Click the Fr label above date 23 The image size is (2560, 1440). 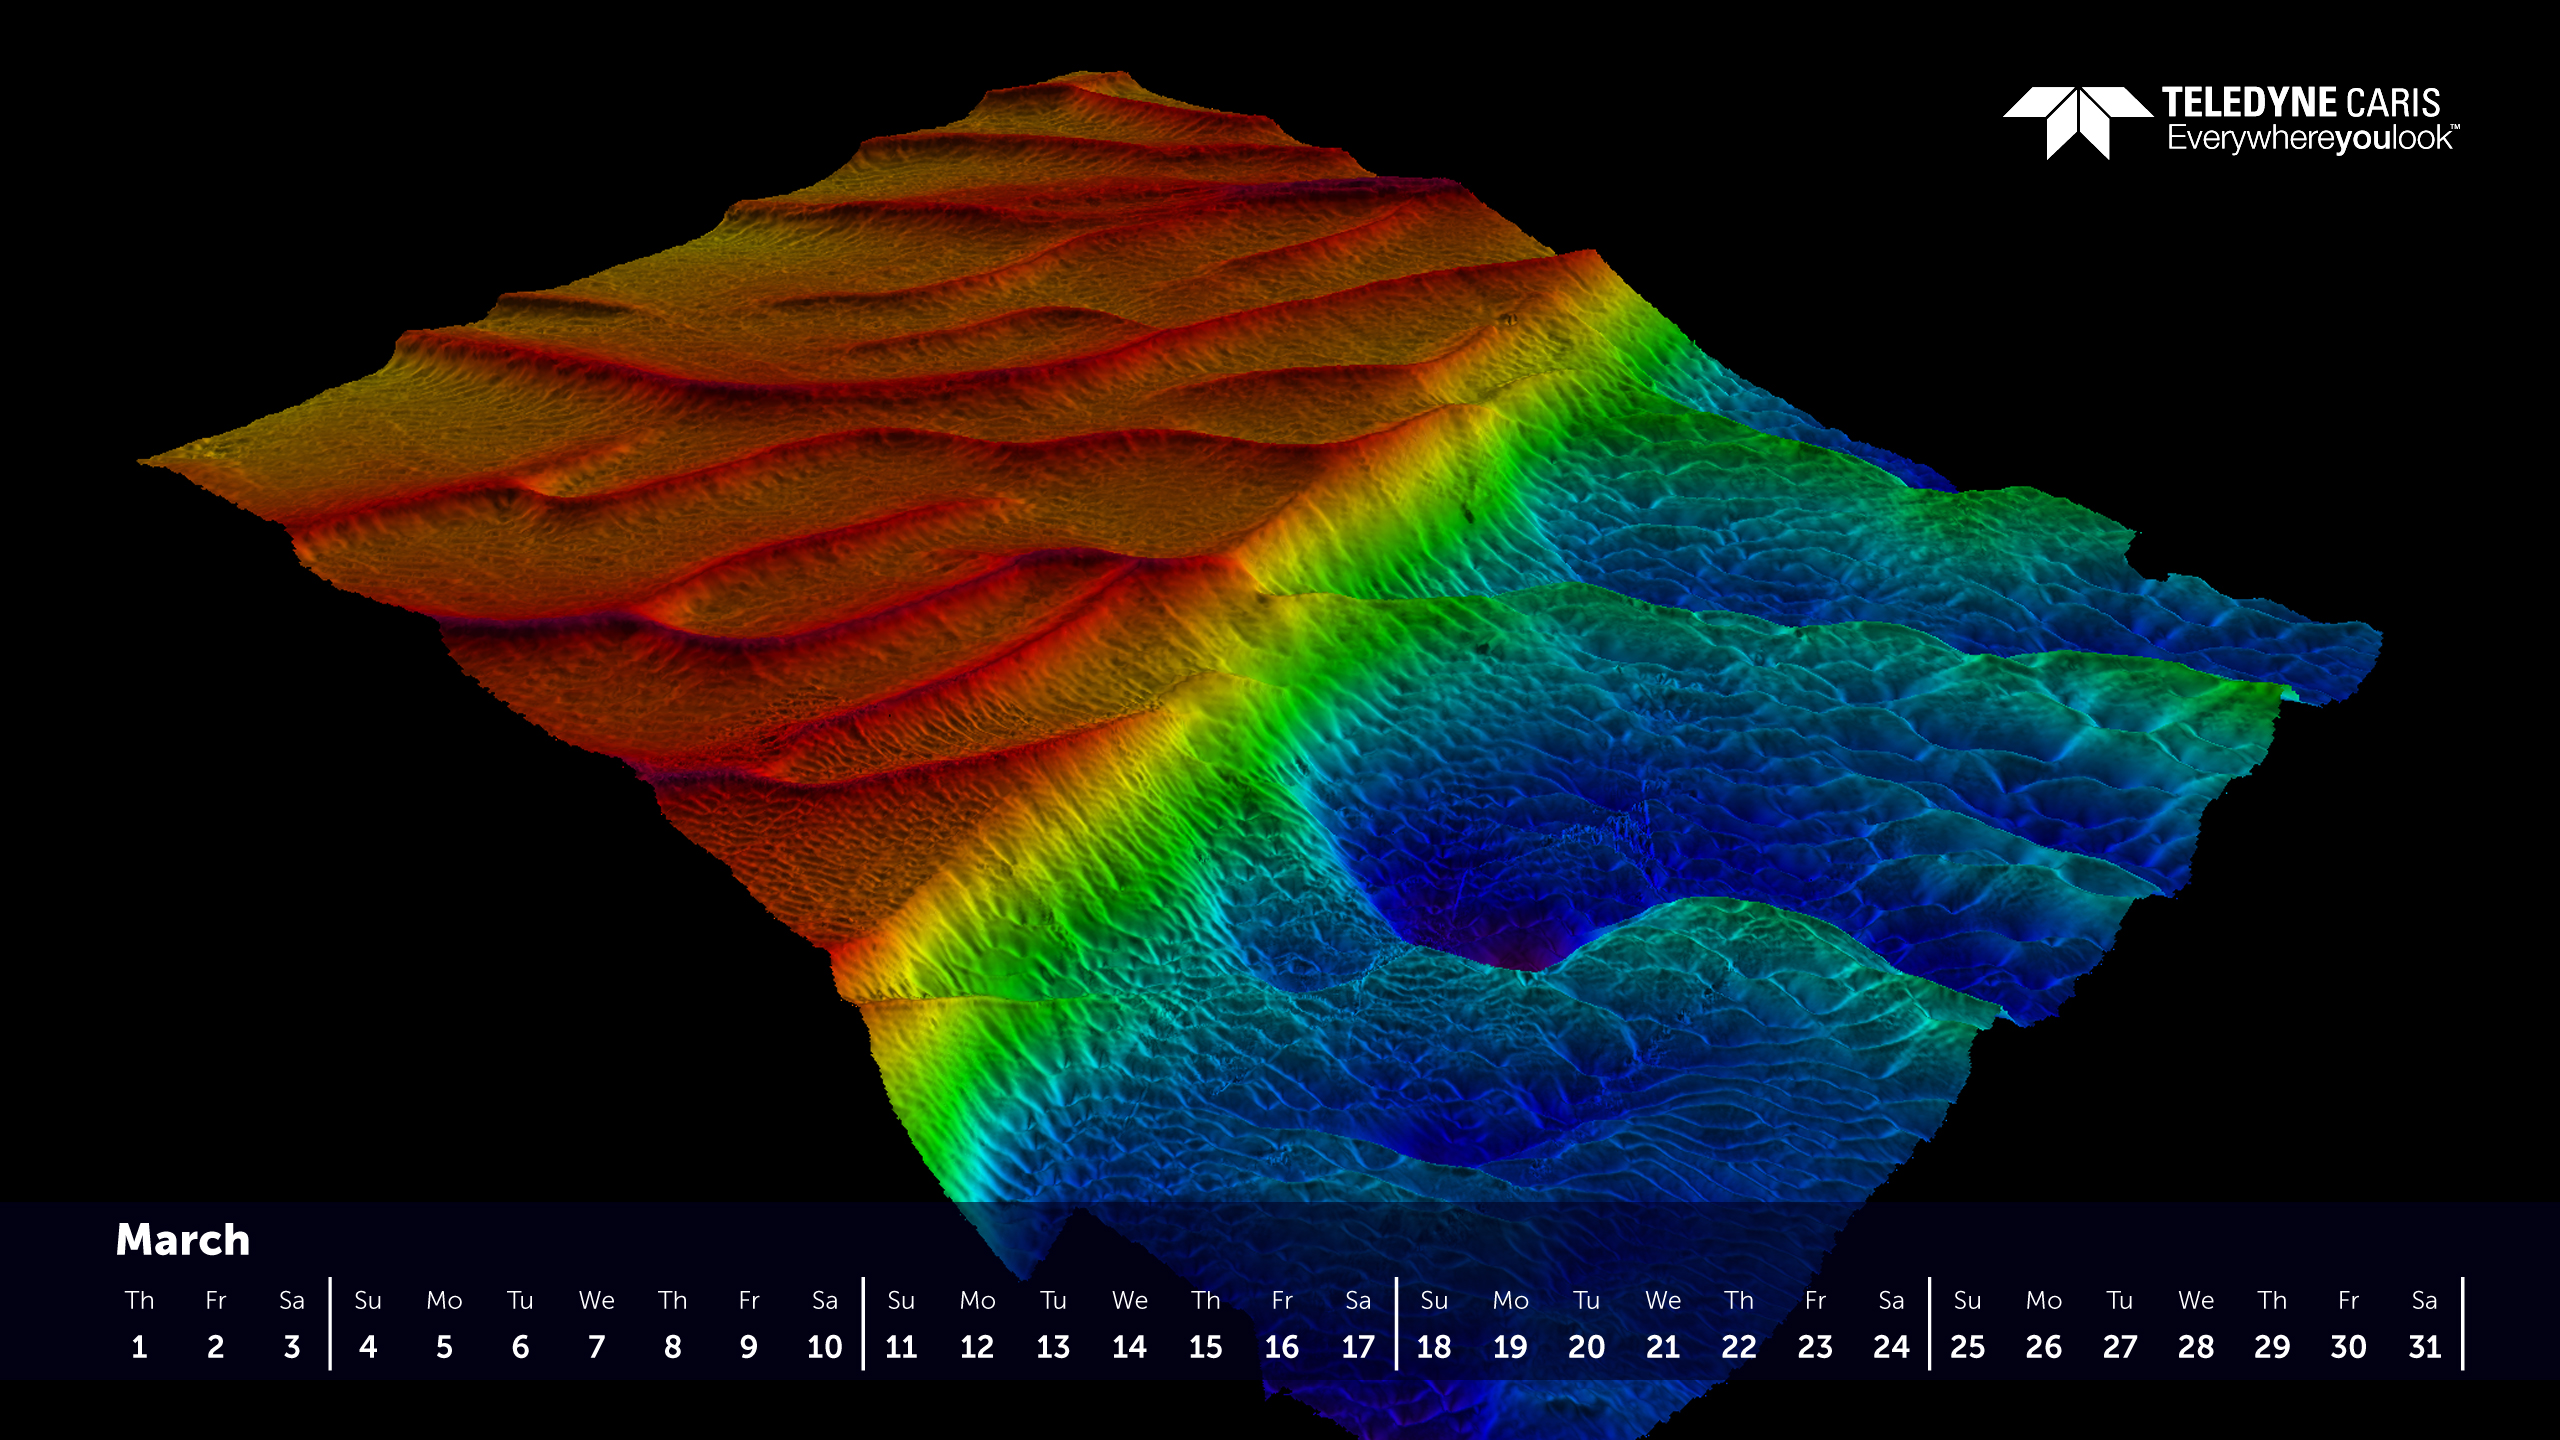point(1815,1300)
